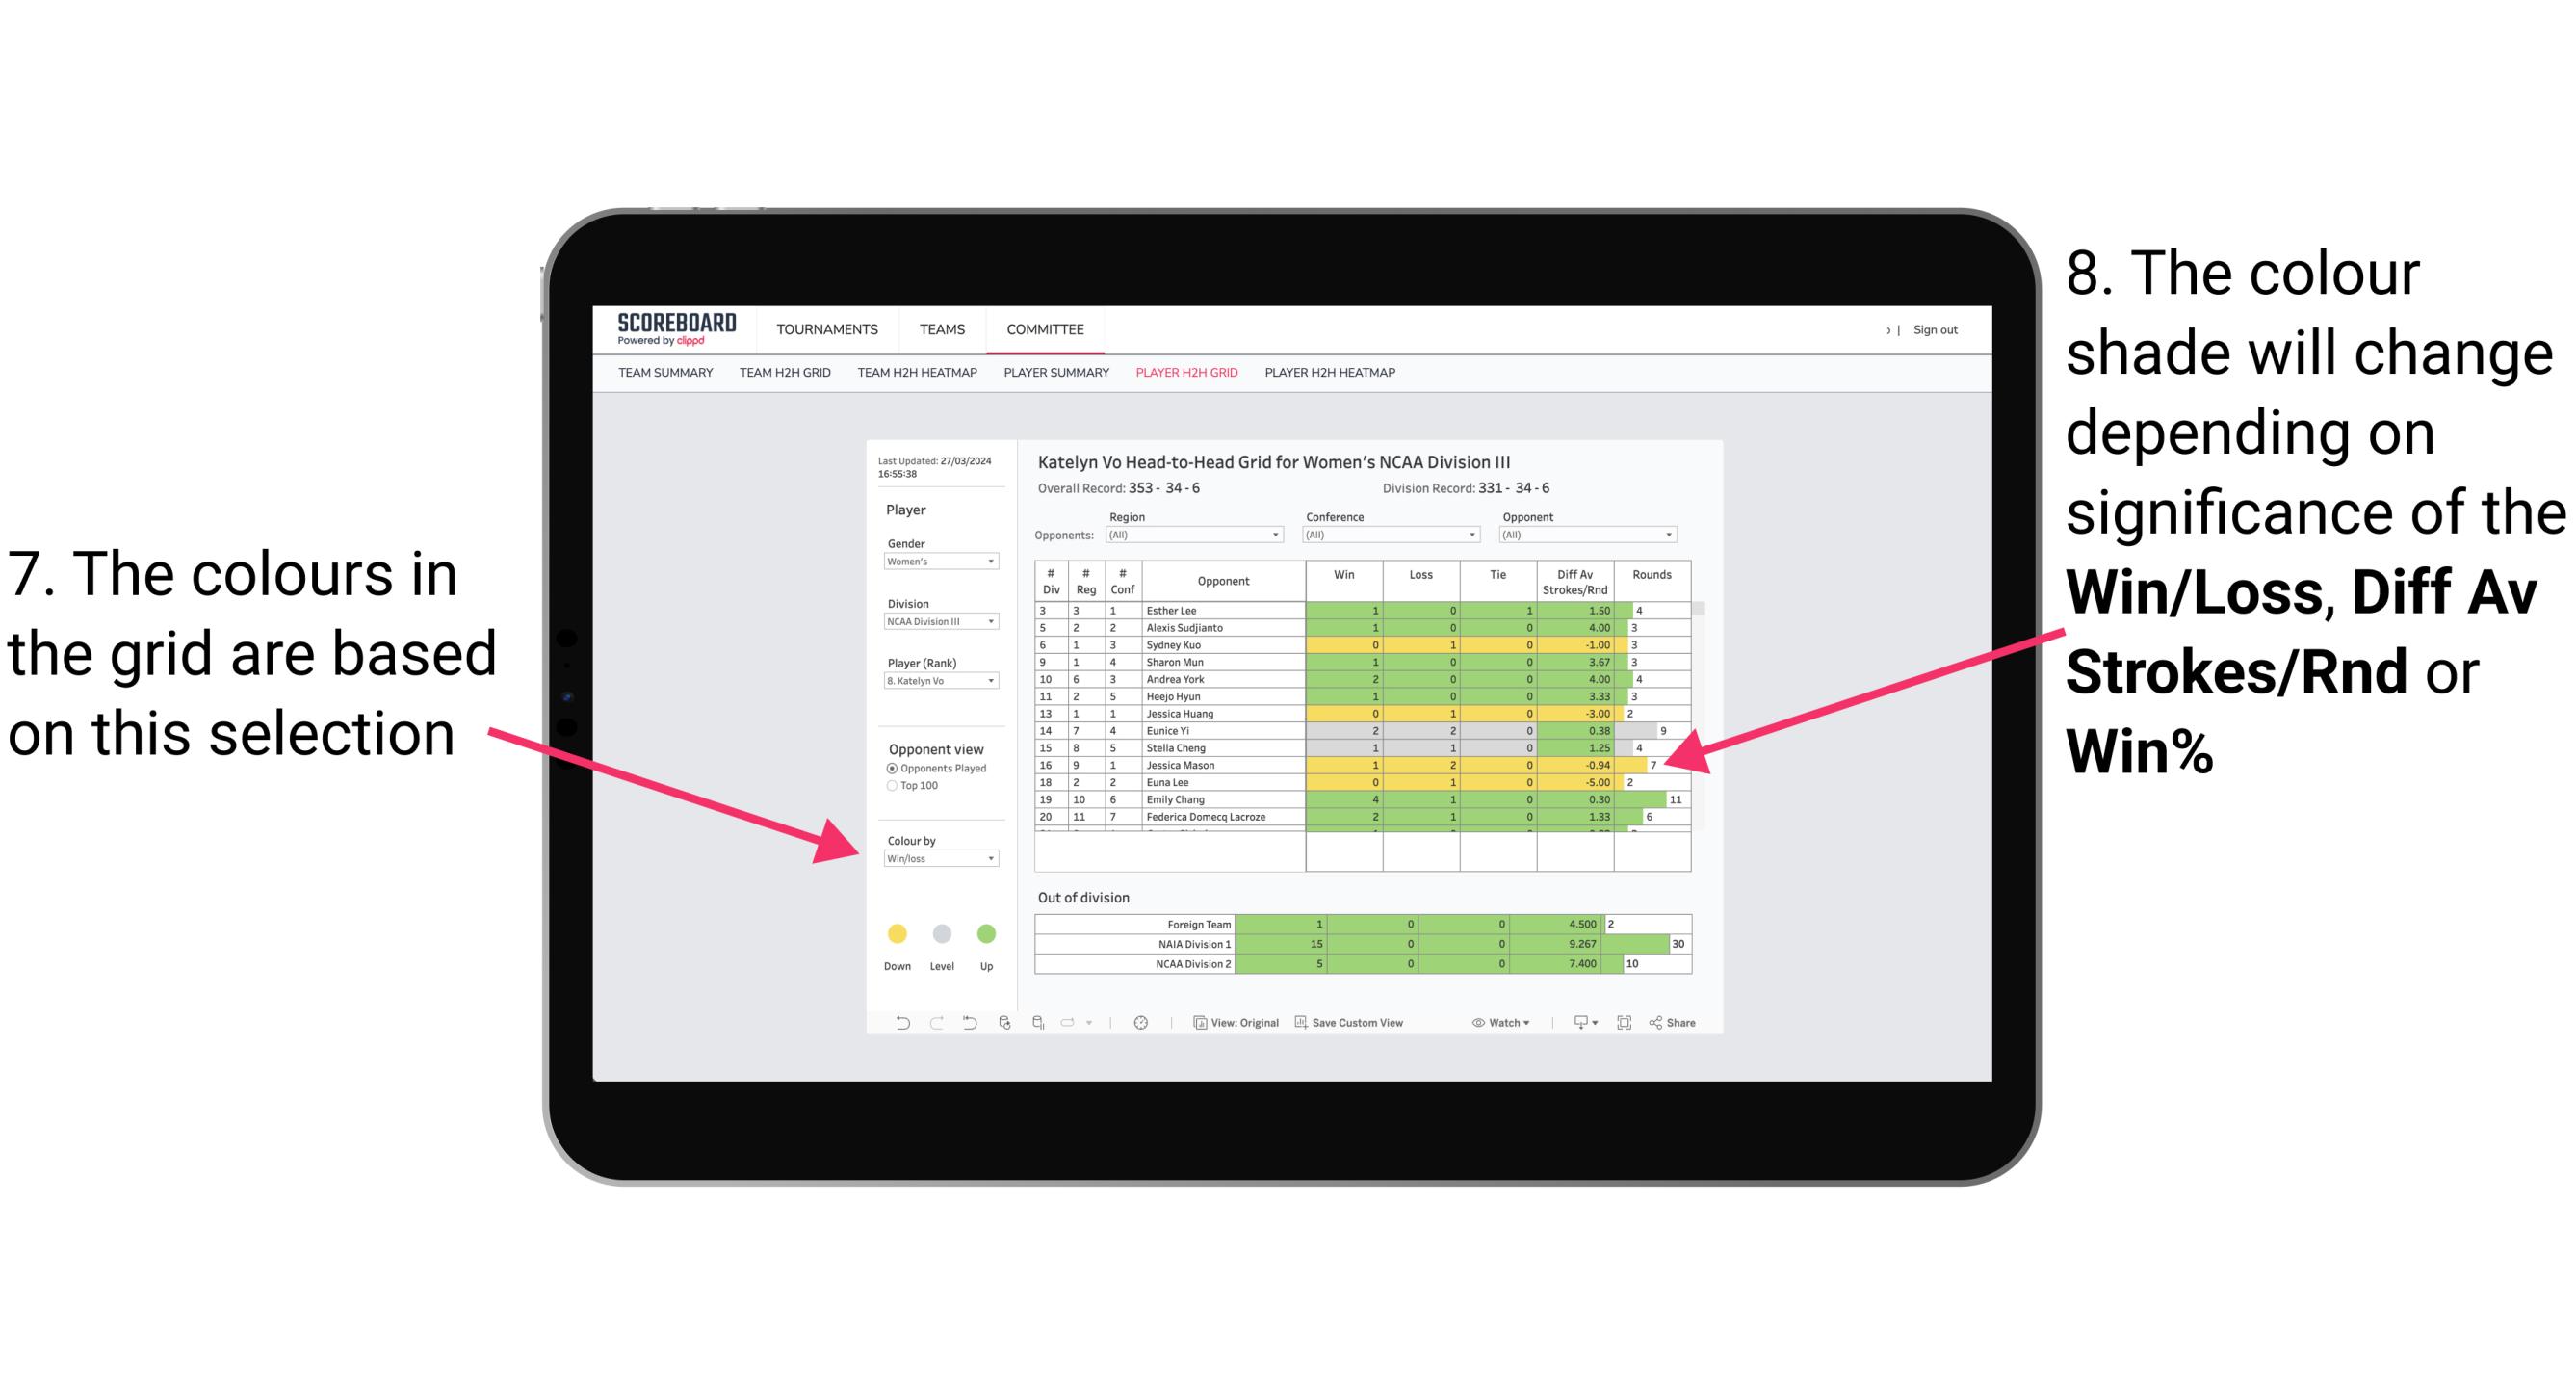Select Opponents Played radio button

(889, 767)
